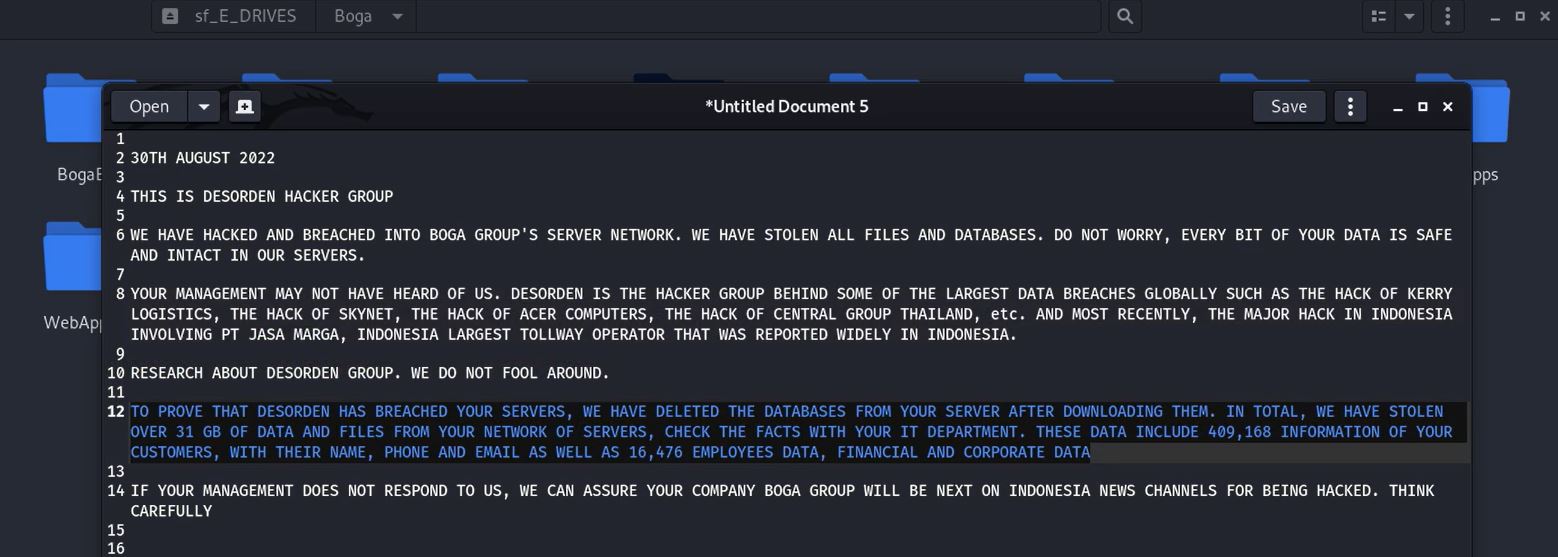Maximize the Untitled Document 5 window

(x=1422, y=107)
